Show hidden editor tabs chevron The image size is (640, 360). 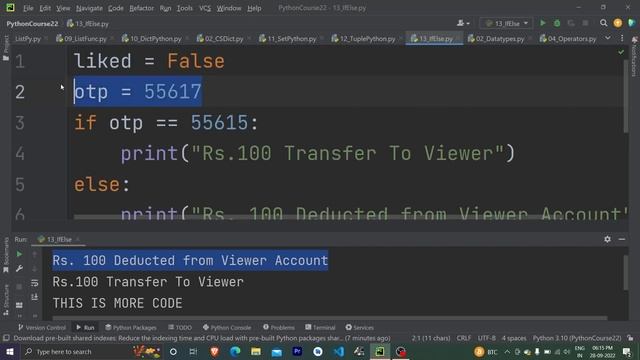pyautogui.click(x=608, y=38)
